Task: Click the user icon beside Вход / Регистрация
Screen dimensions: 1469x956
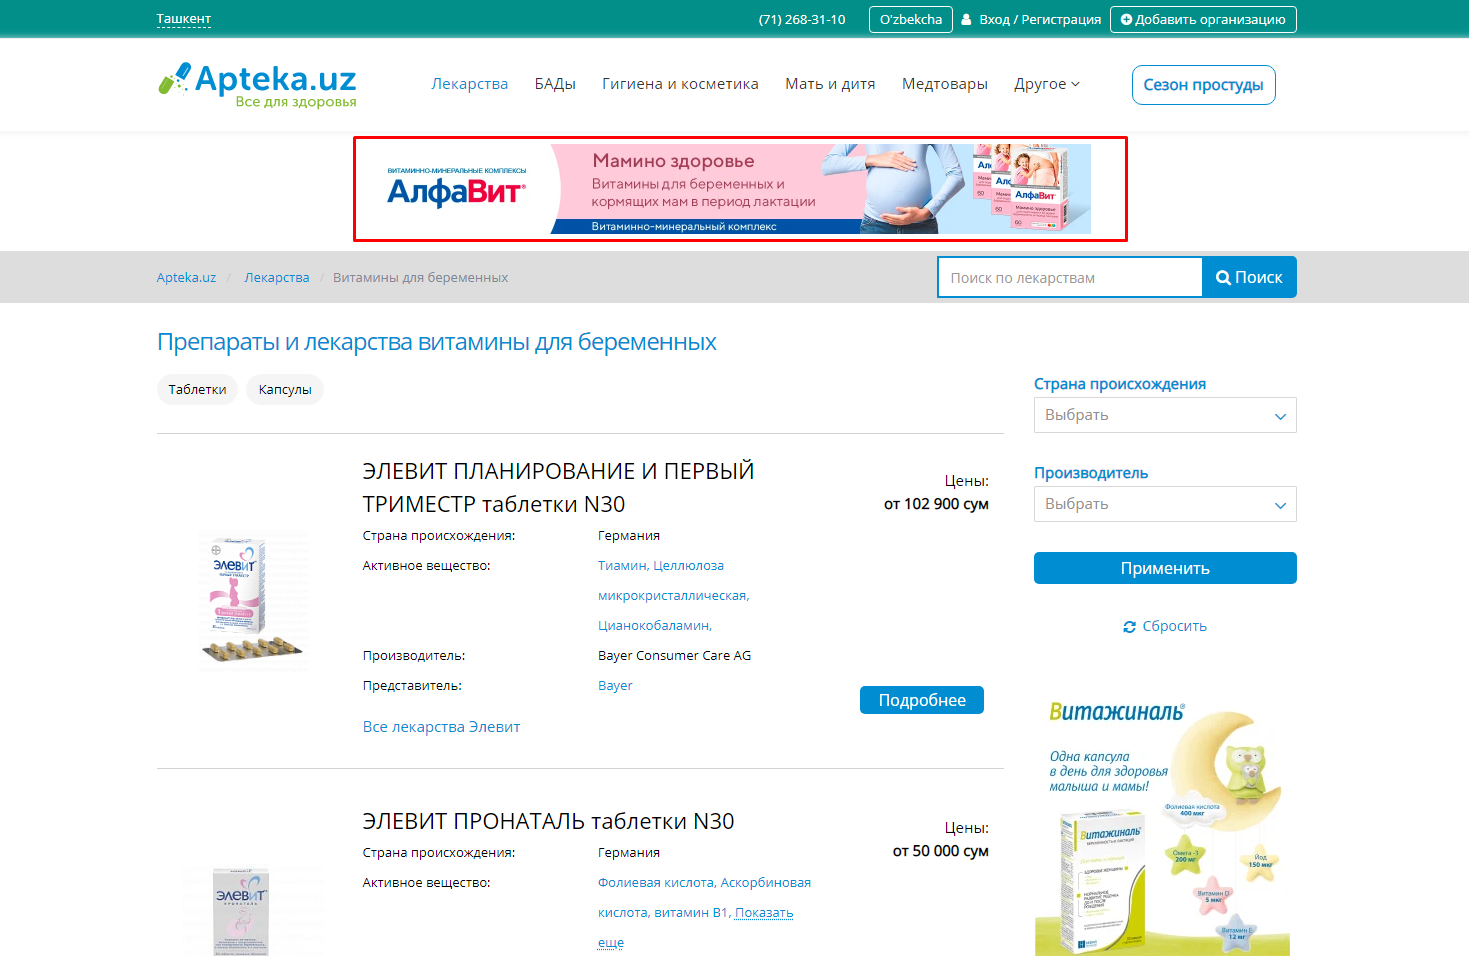Action: (966, 19)
